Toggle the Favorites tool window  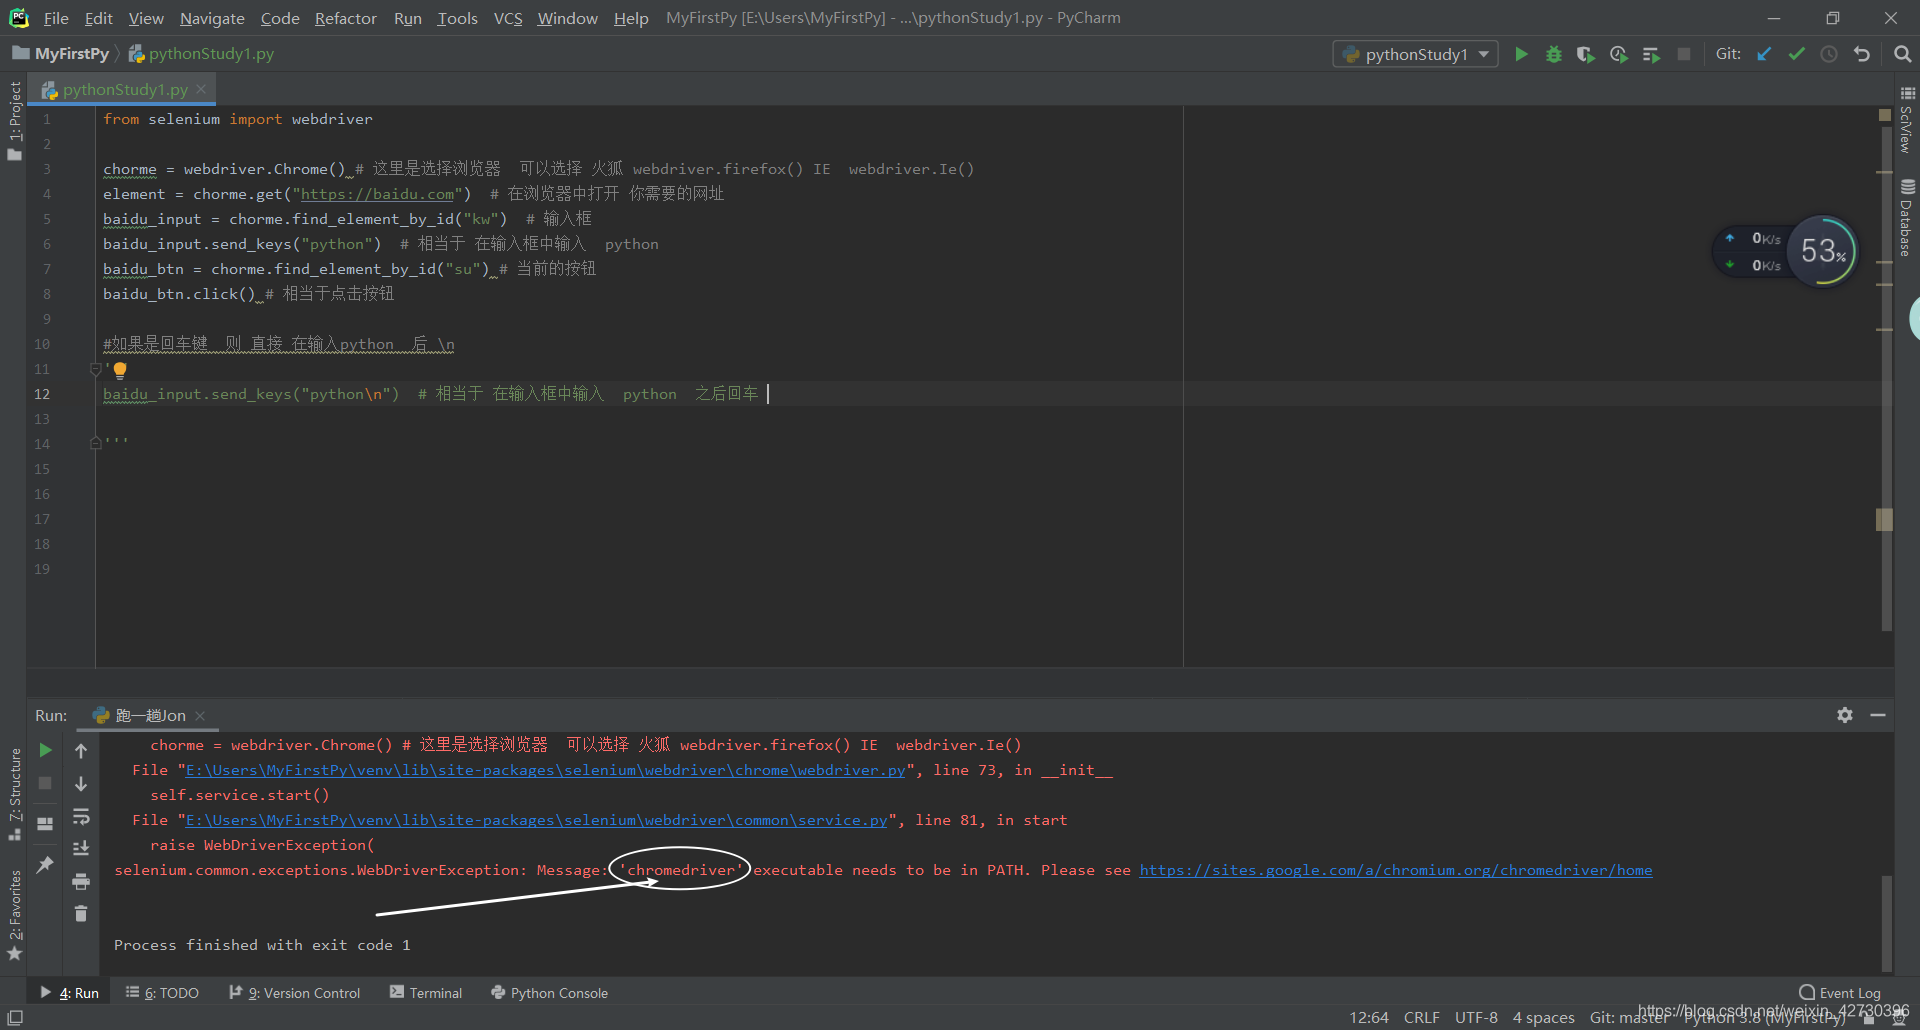14,914
